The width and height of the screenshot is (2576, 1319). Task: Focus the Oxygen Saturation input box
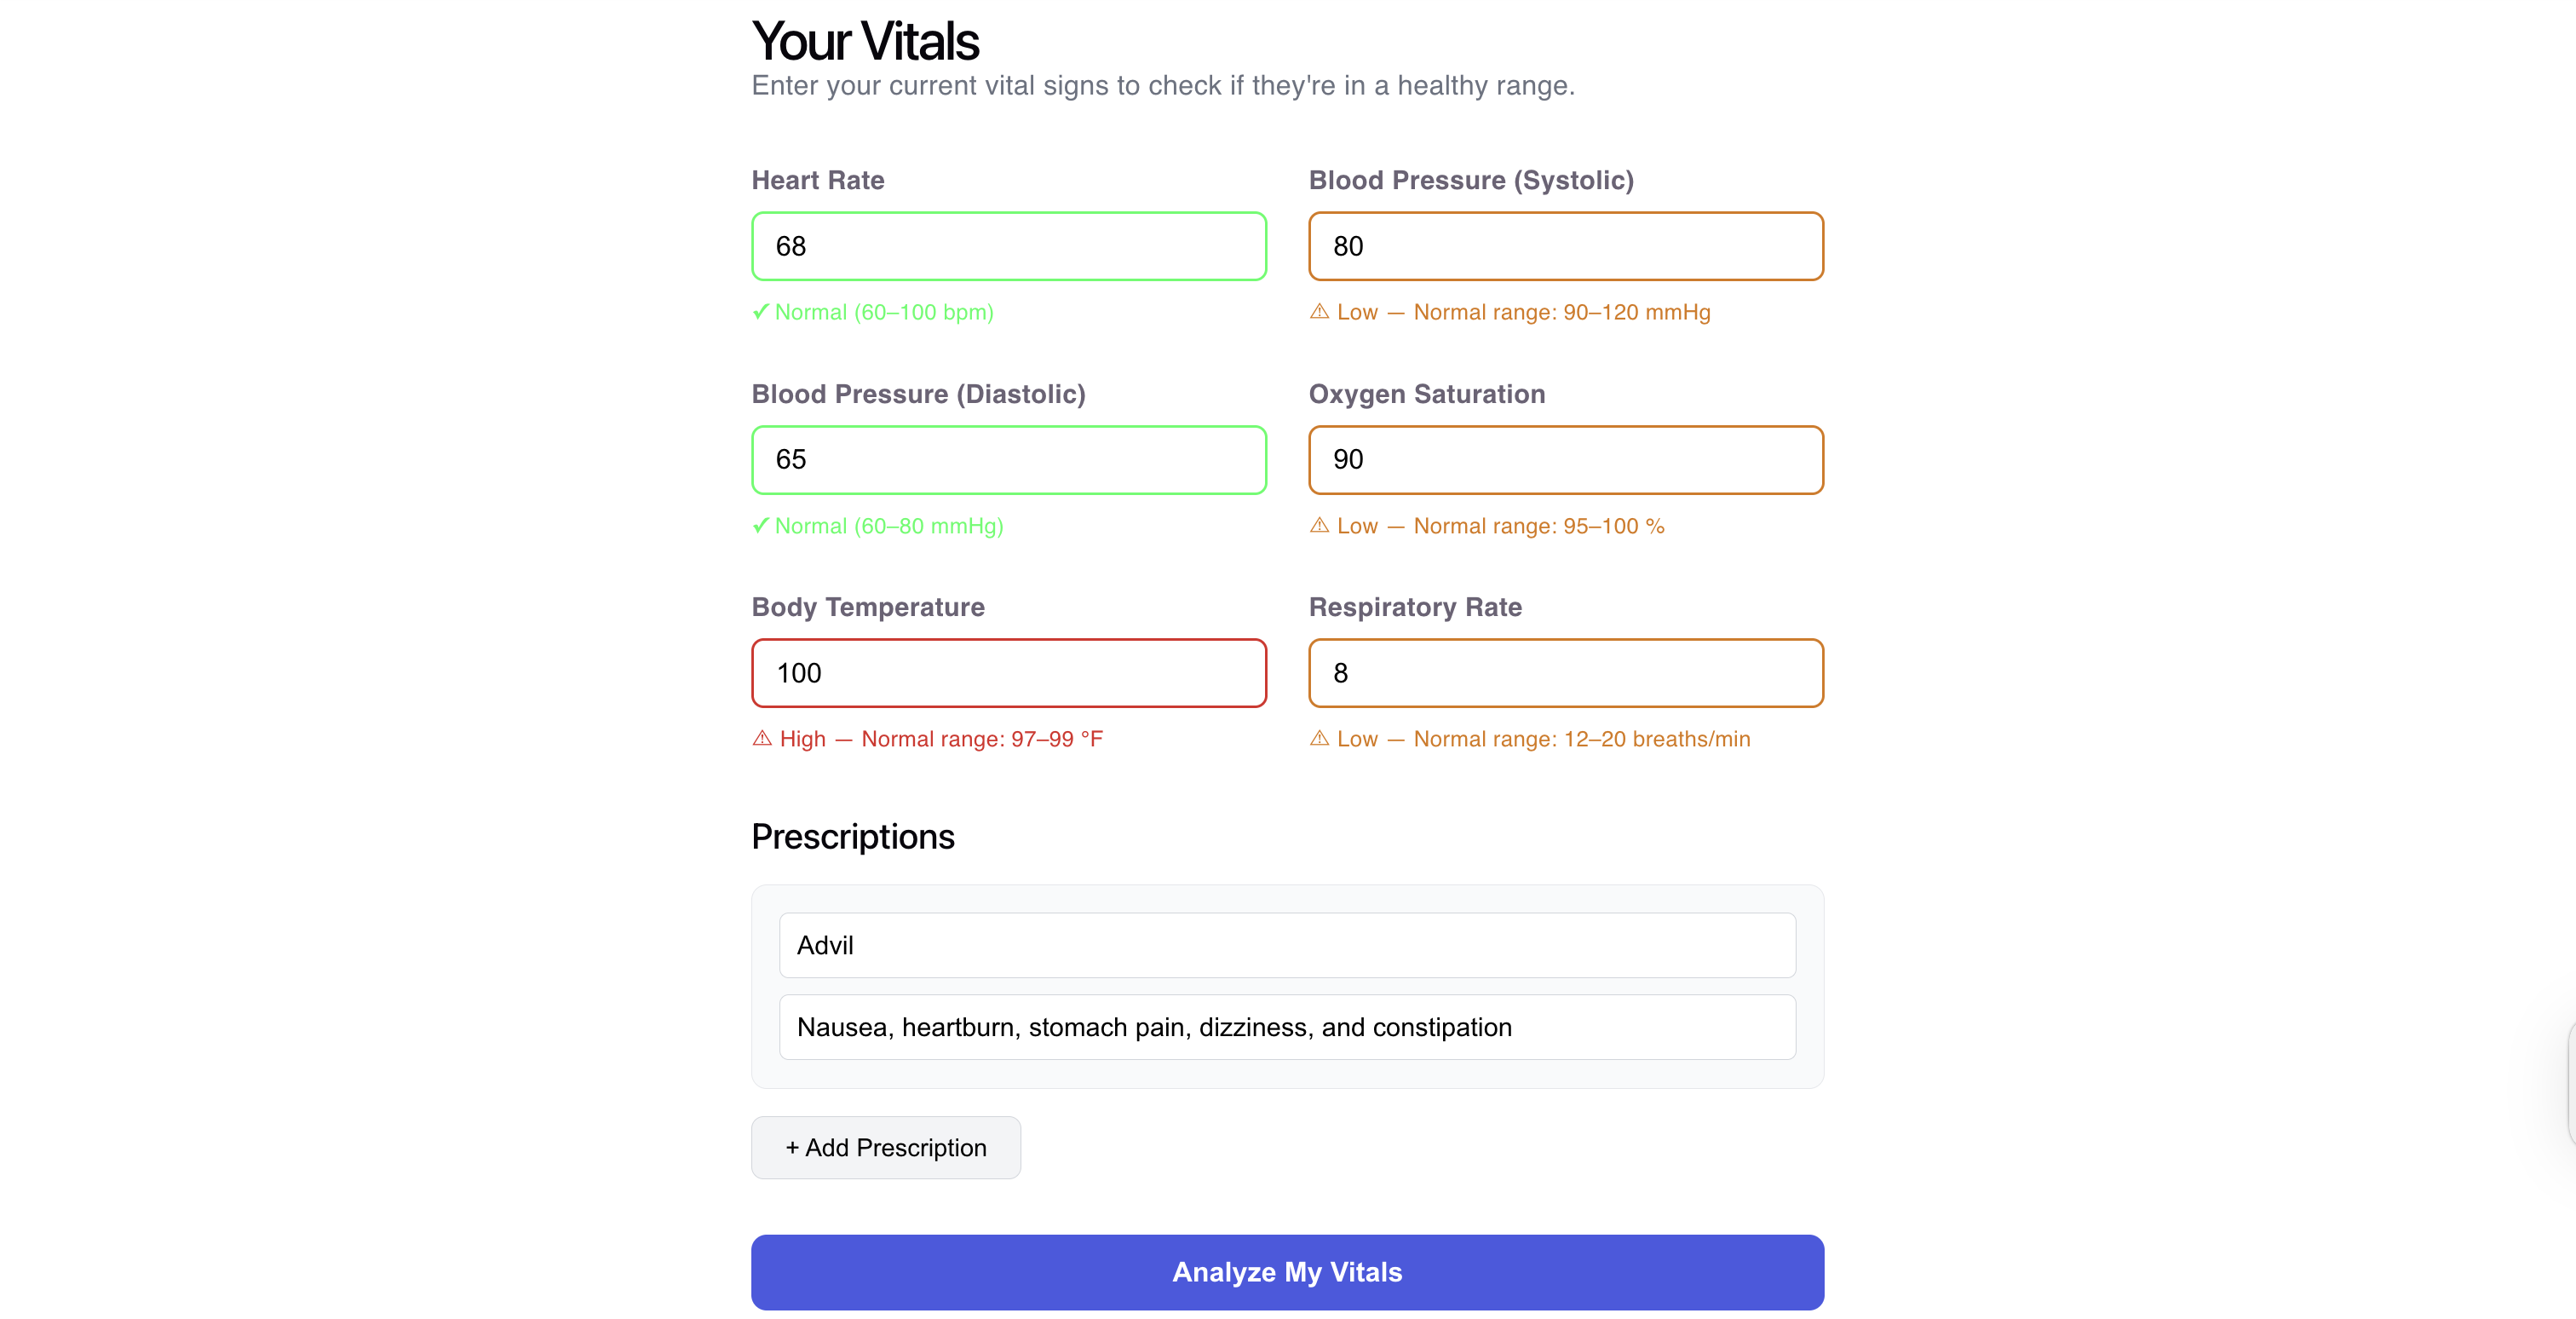pyautogui.click(x=1565, y=460)
